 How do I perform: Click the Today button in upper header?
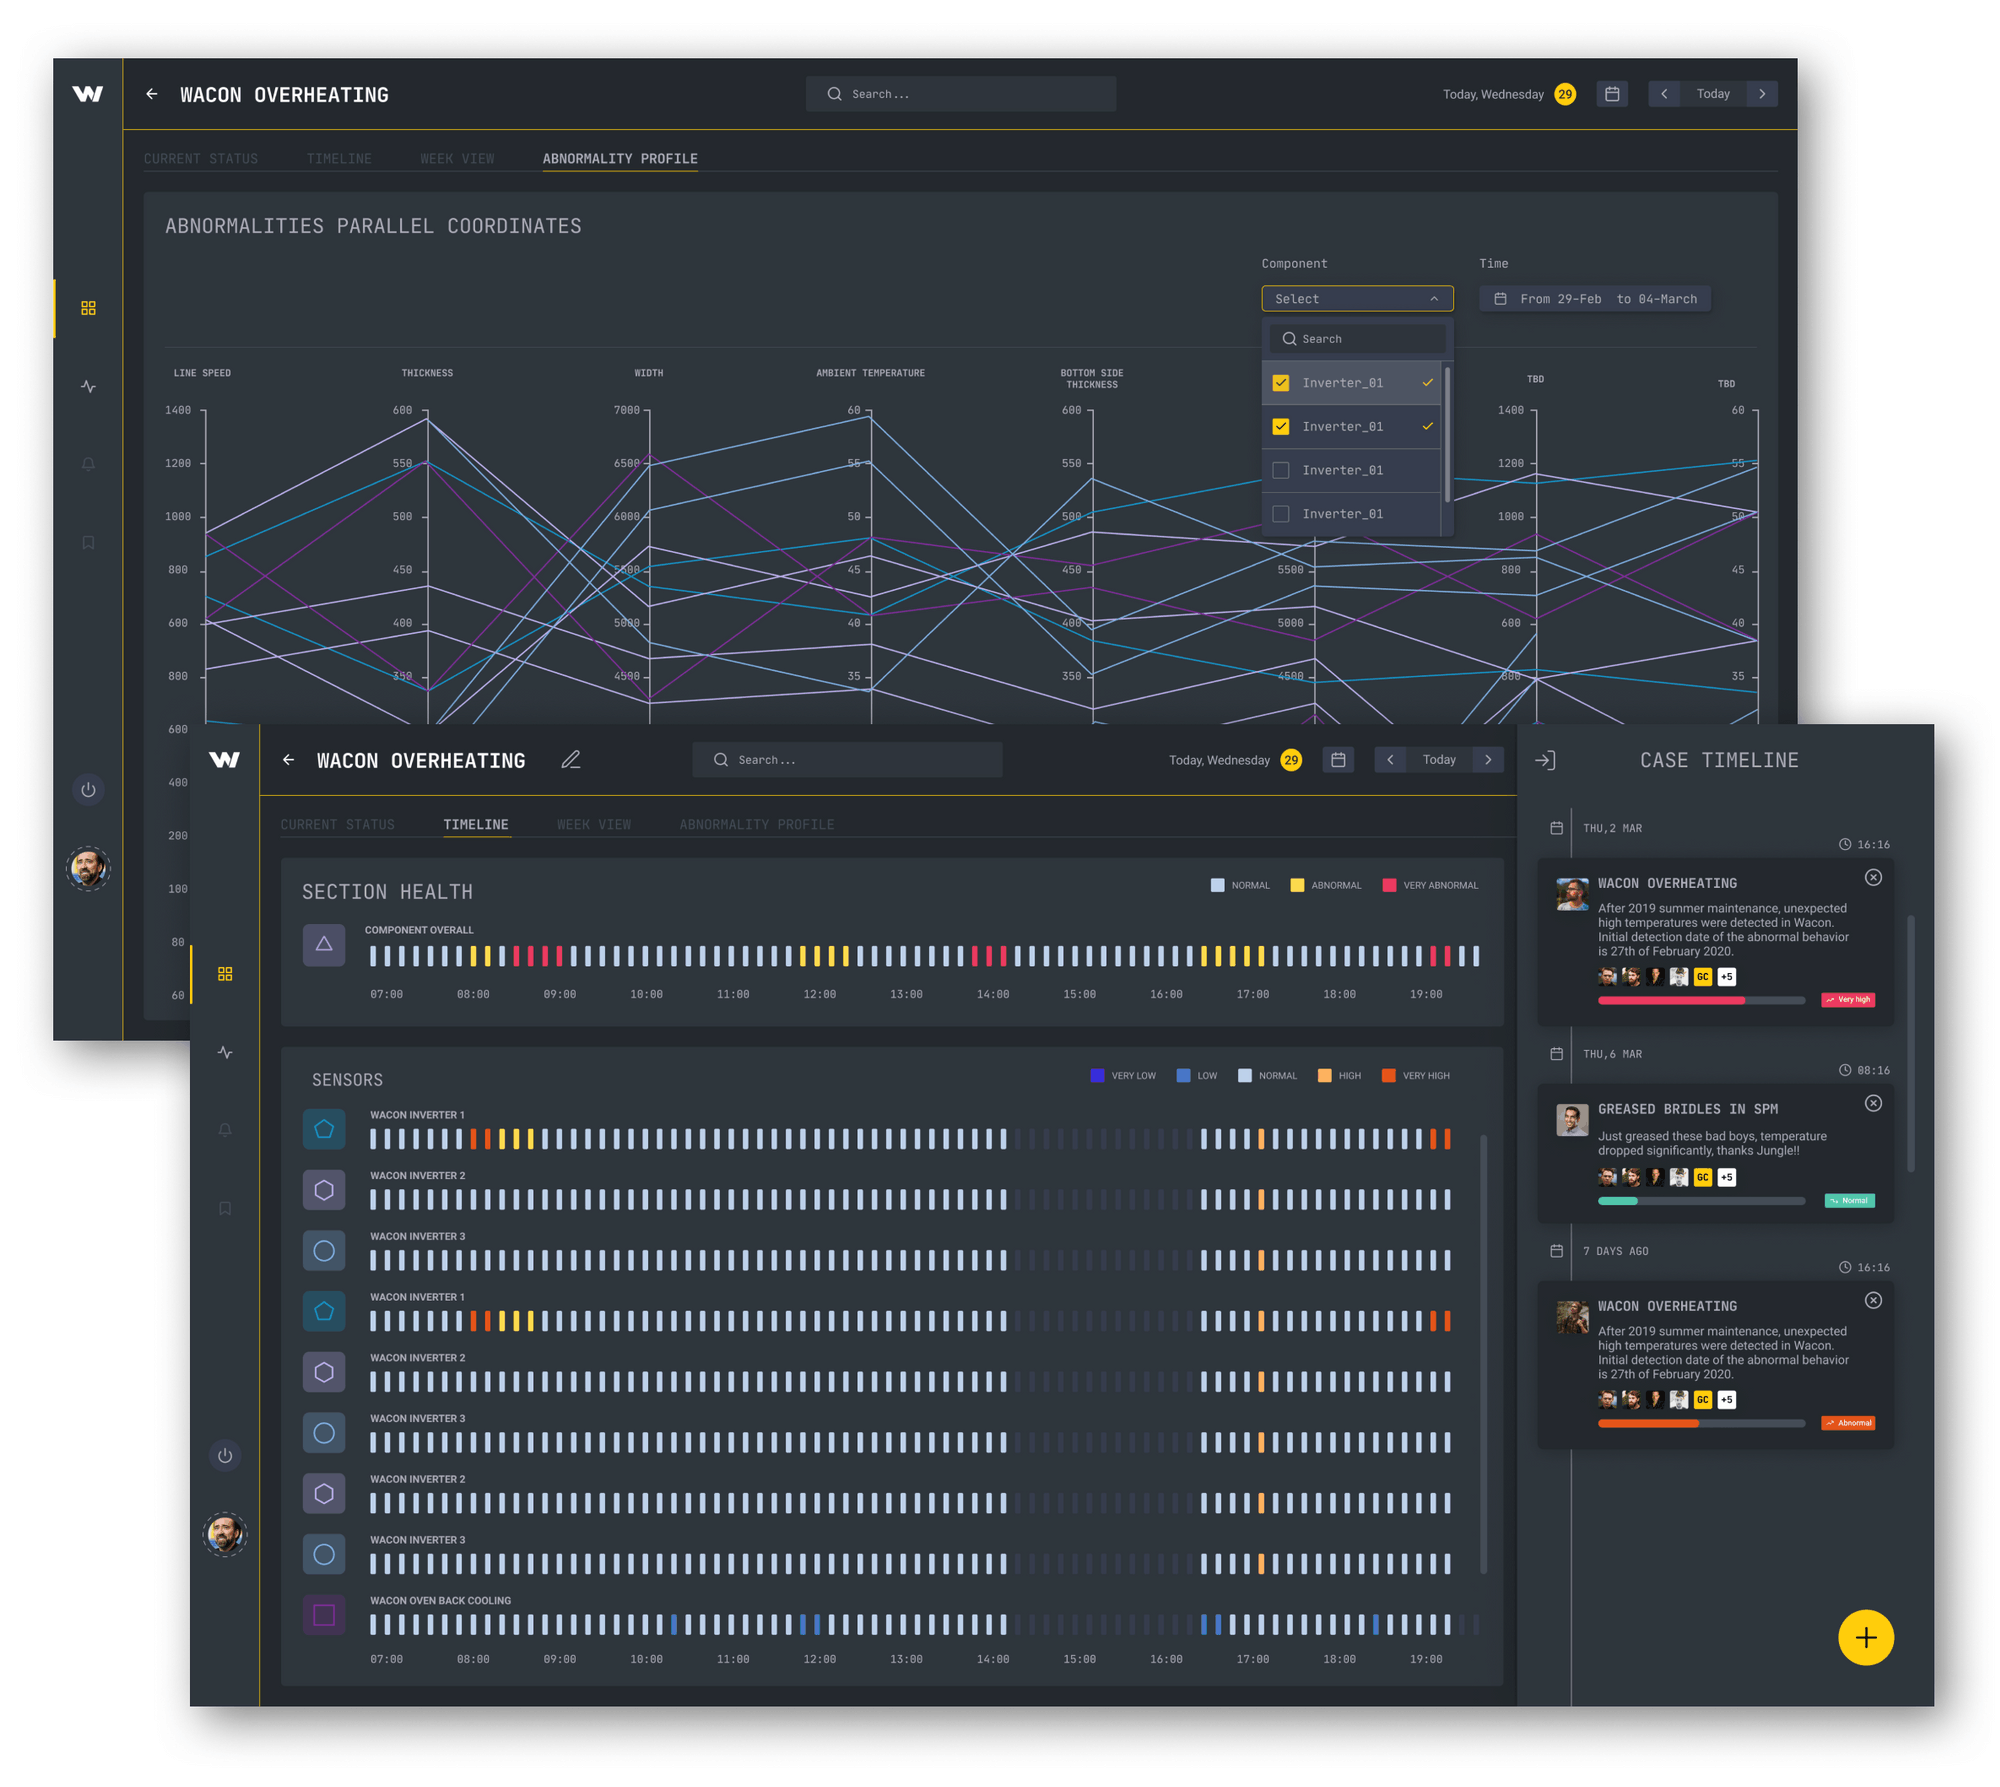[x=1712, y=94]
